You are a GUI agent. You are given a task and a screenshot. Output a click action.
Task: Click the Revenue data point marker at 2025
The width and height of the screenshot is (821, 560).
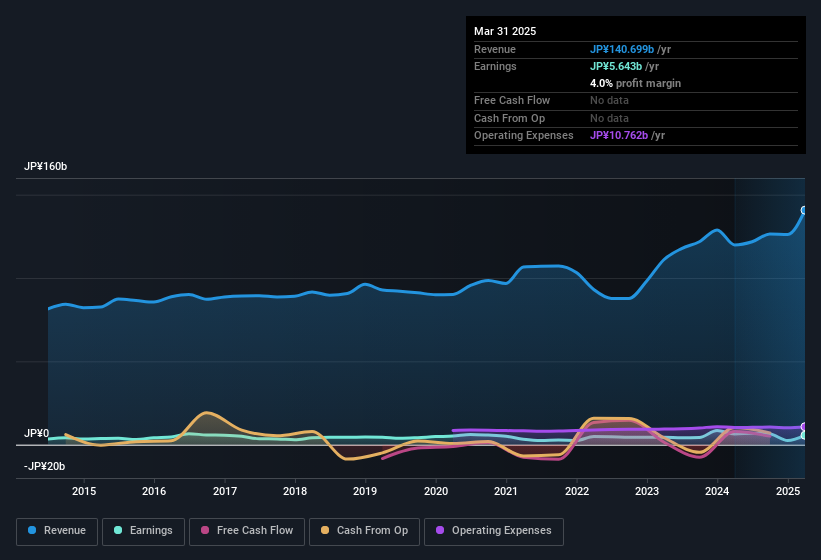coord(804,210)
